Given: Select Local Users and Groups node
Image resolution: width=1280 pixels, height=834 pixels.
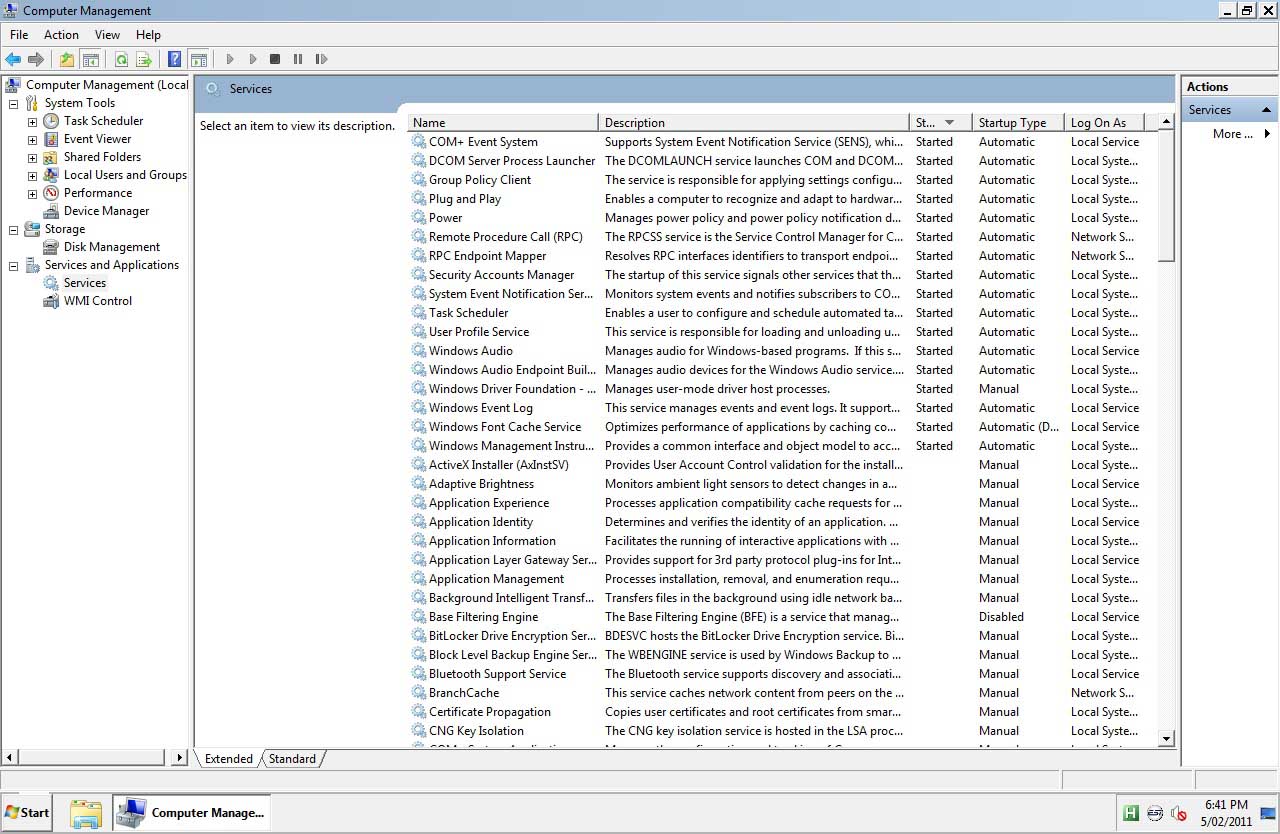Looking at the screenshot, I should click(125, 175).
